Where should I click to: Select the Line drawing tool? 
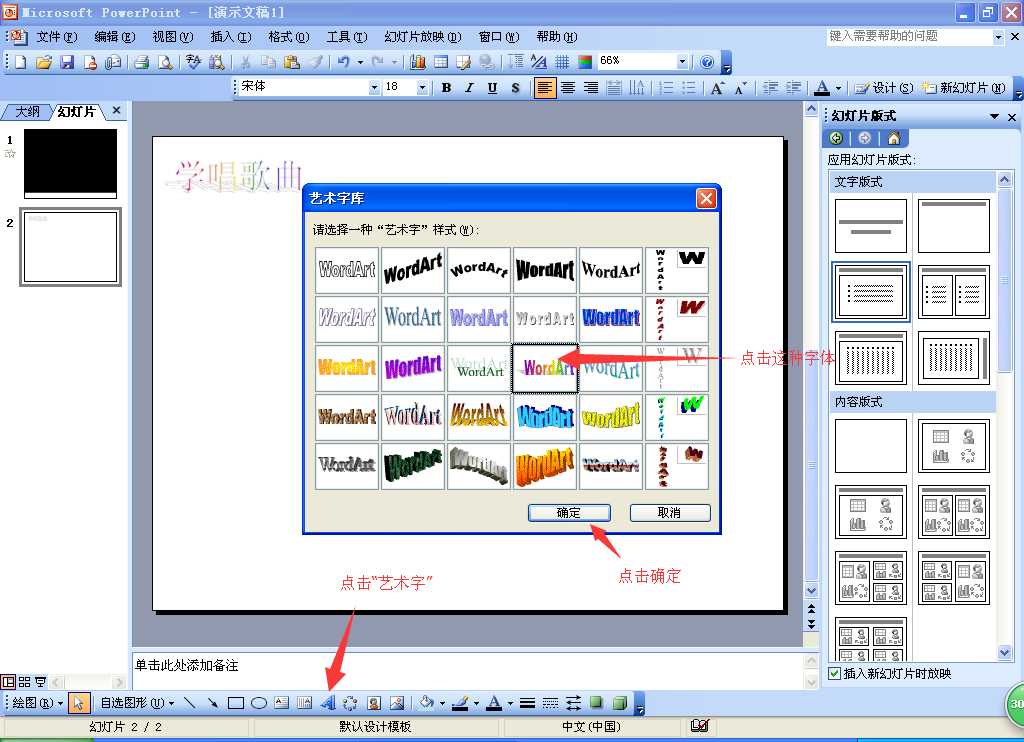tap(190, 703)
